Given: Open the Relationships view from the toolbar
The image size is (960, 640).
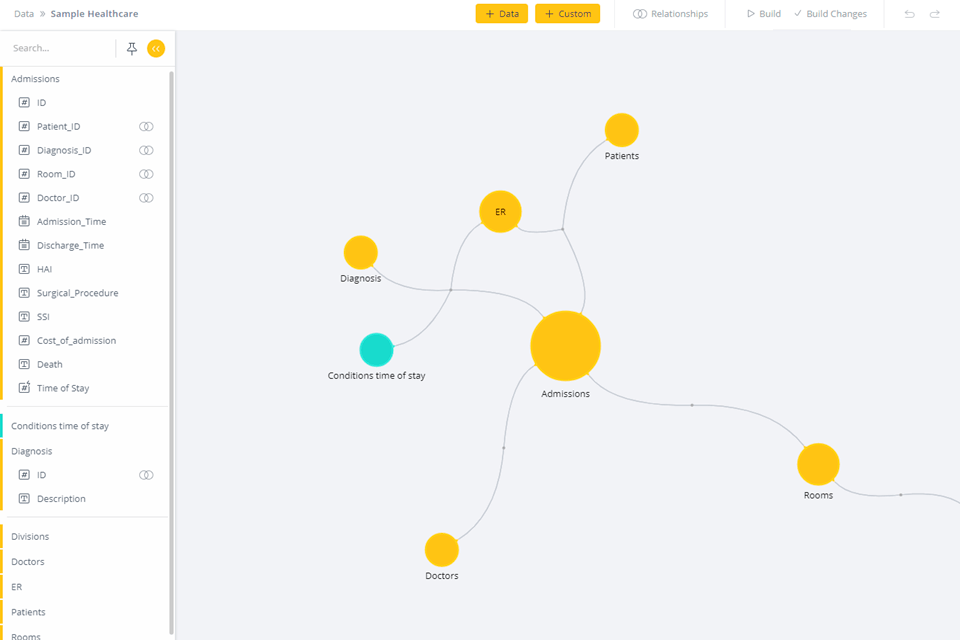Looking at the screenshot, I should 668,13.
